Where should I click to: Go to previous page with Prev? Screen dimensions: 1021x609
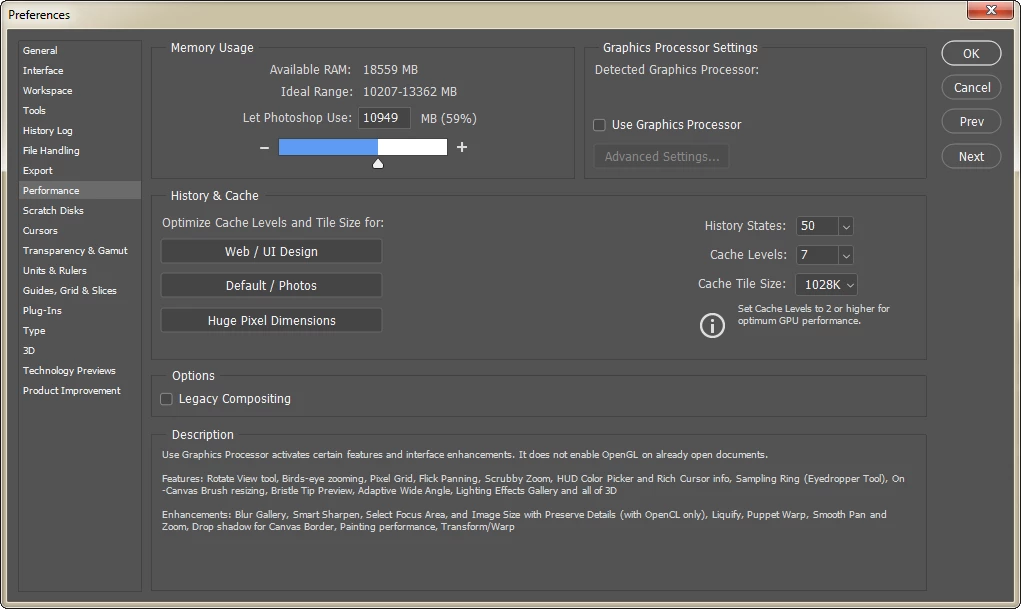tap(971, 122)
